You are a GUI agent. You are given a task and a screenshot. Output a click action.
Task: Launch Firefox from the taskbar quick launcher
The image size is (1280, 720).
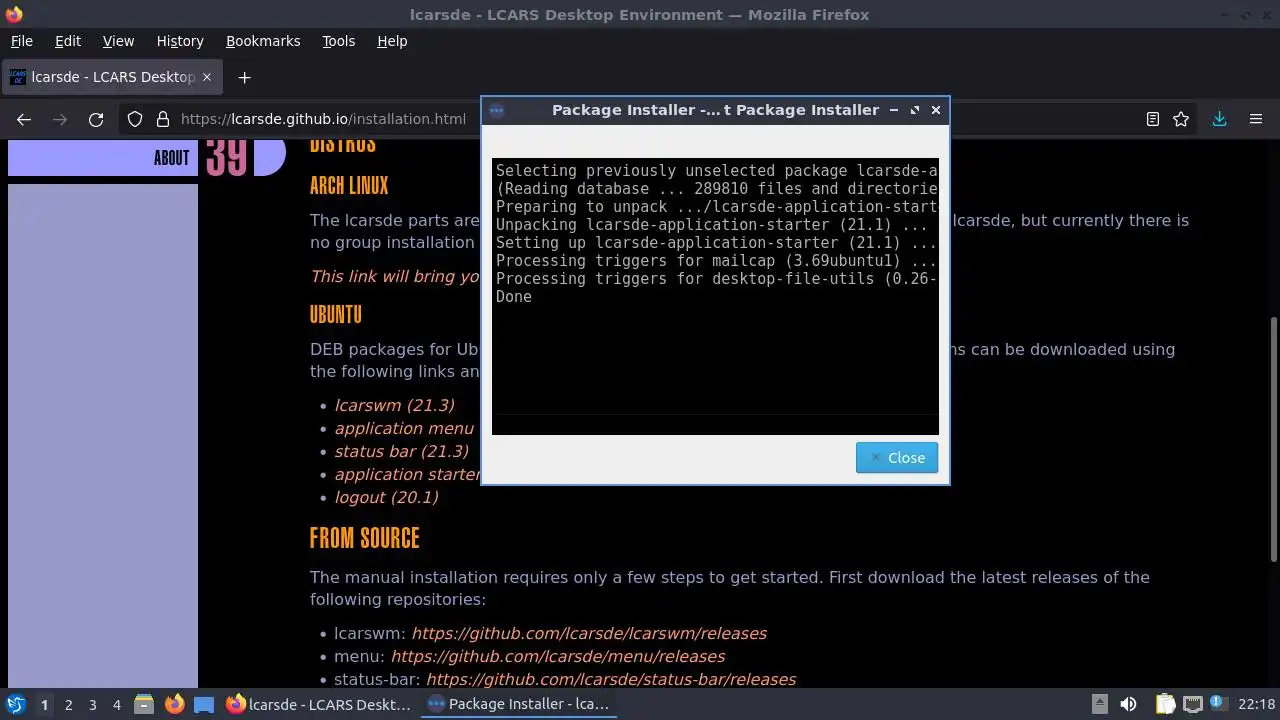coord(174,704)
